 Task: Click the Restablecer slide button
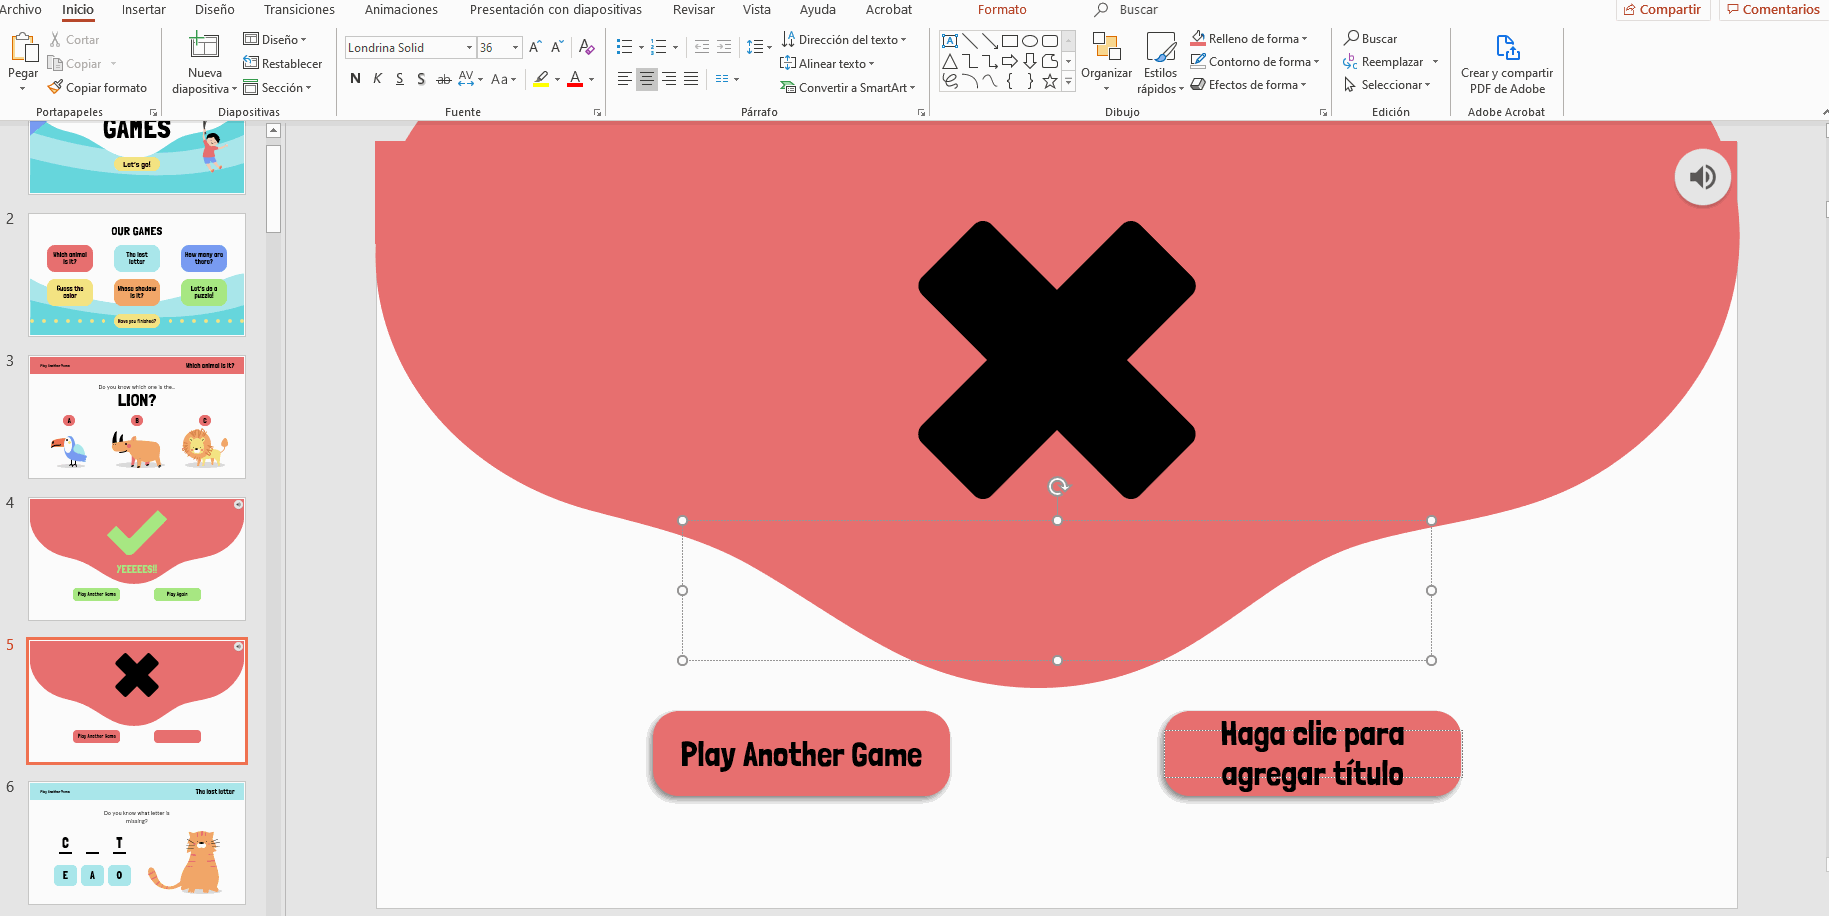click(x=282, y=64)
